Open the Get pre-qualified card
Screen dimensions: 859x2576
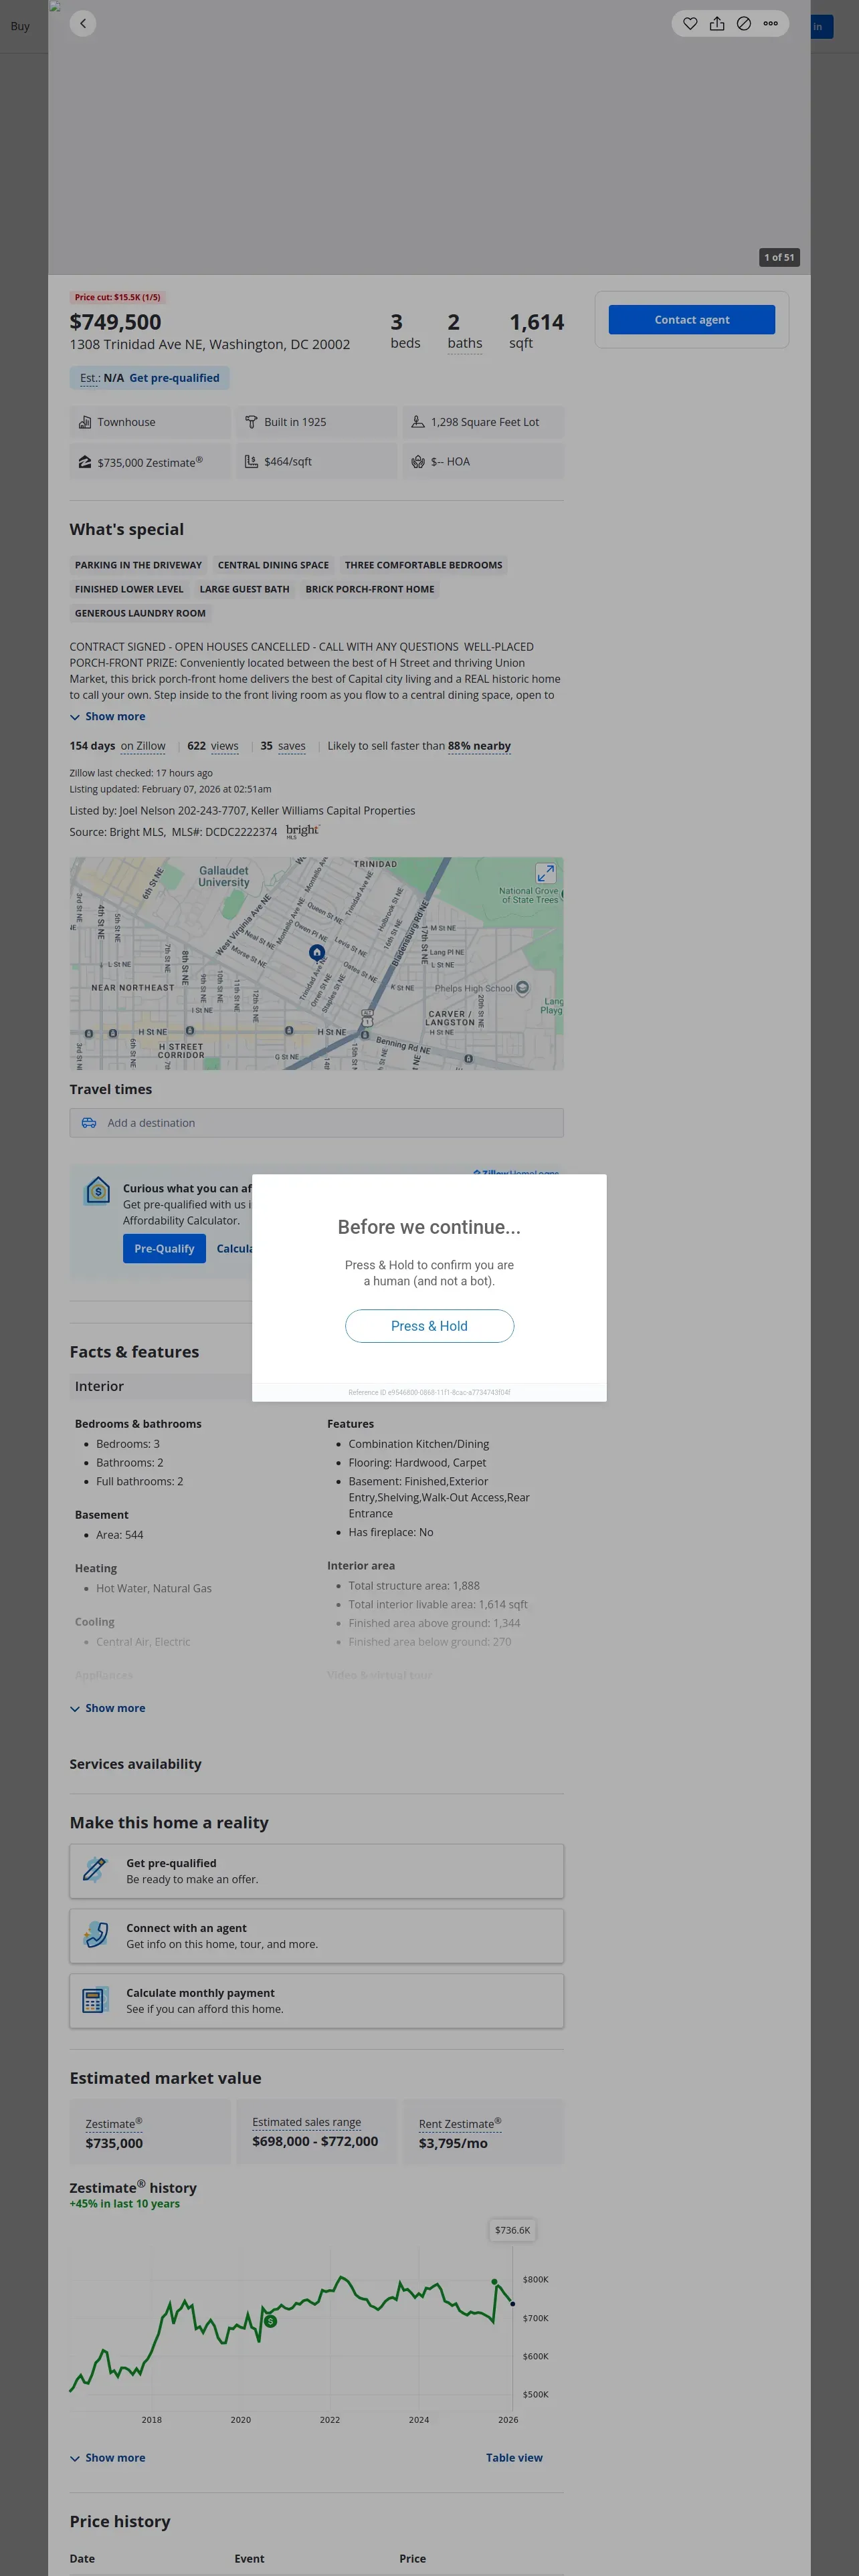click(316, 1871)
